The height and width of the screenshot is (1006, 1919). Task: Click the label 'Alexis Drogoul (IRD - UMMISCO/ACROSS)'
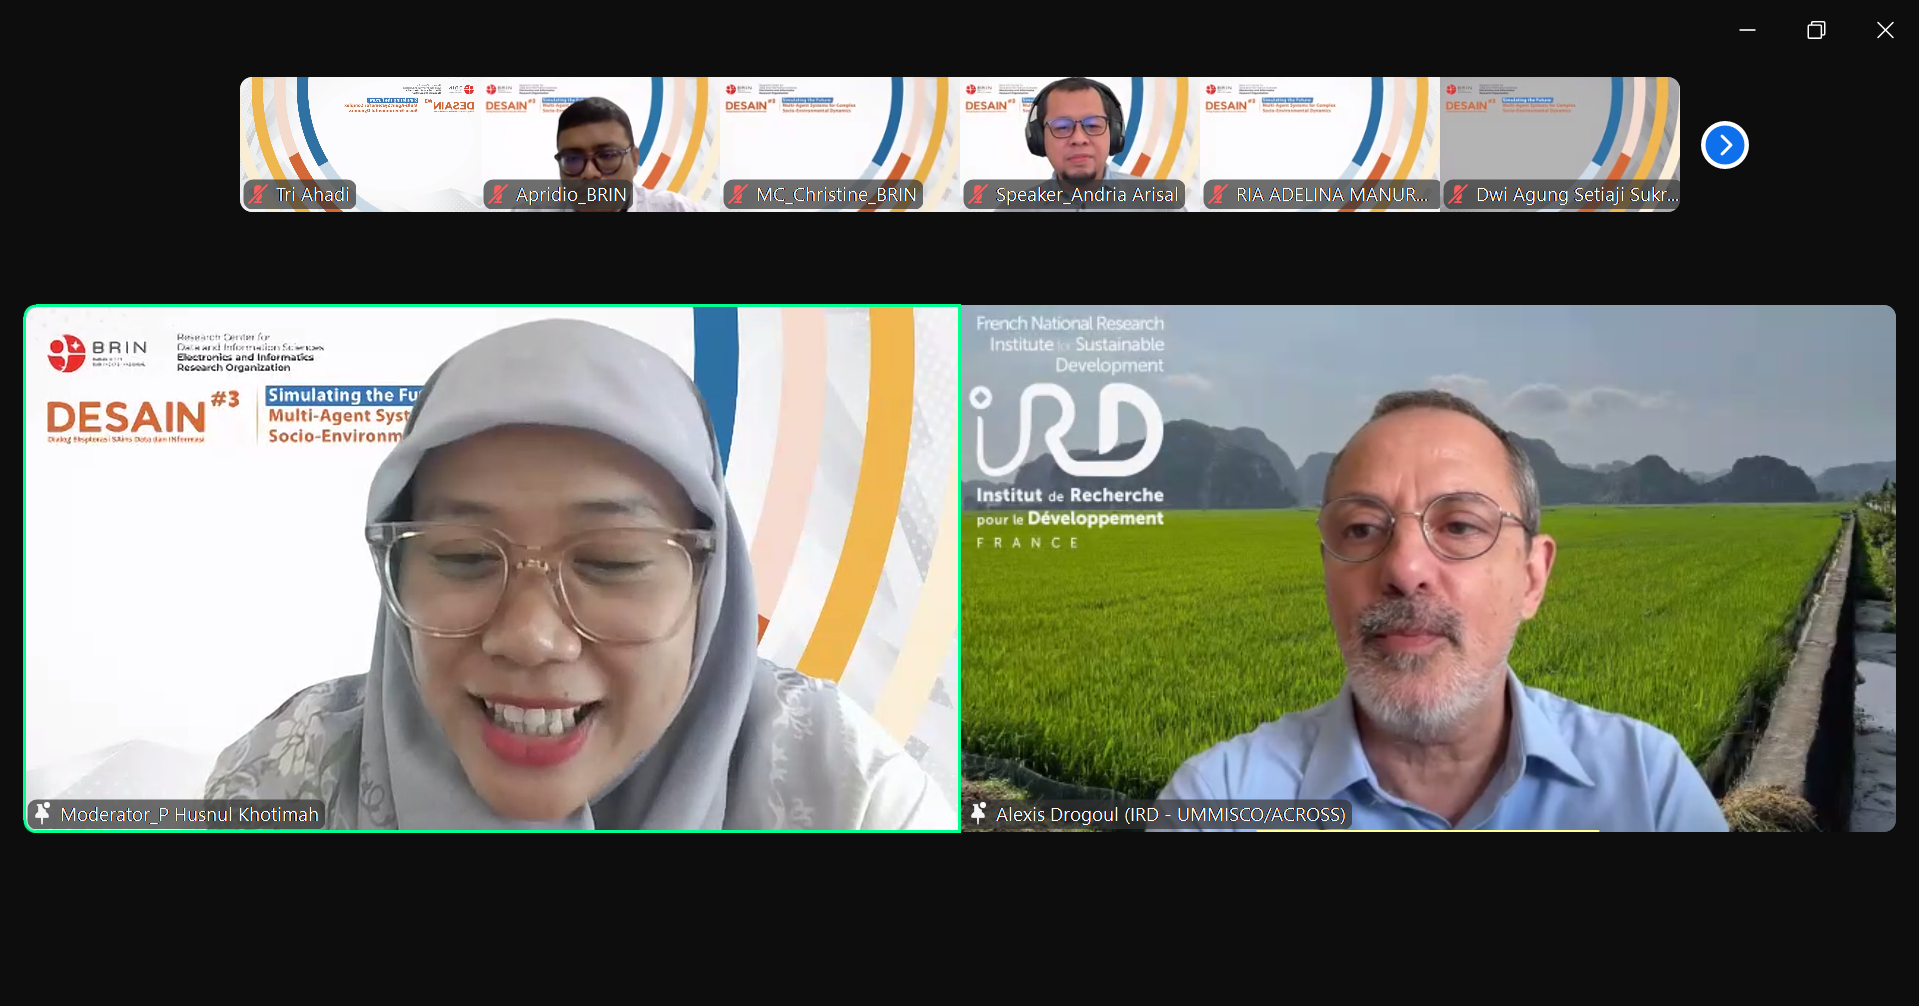[x=1171, y=815]
